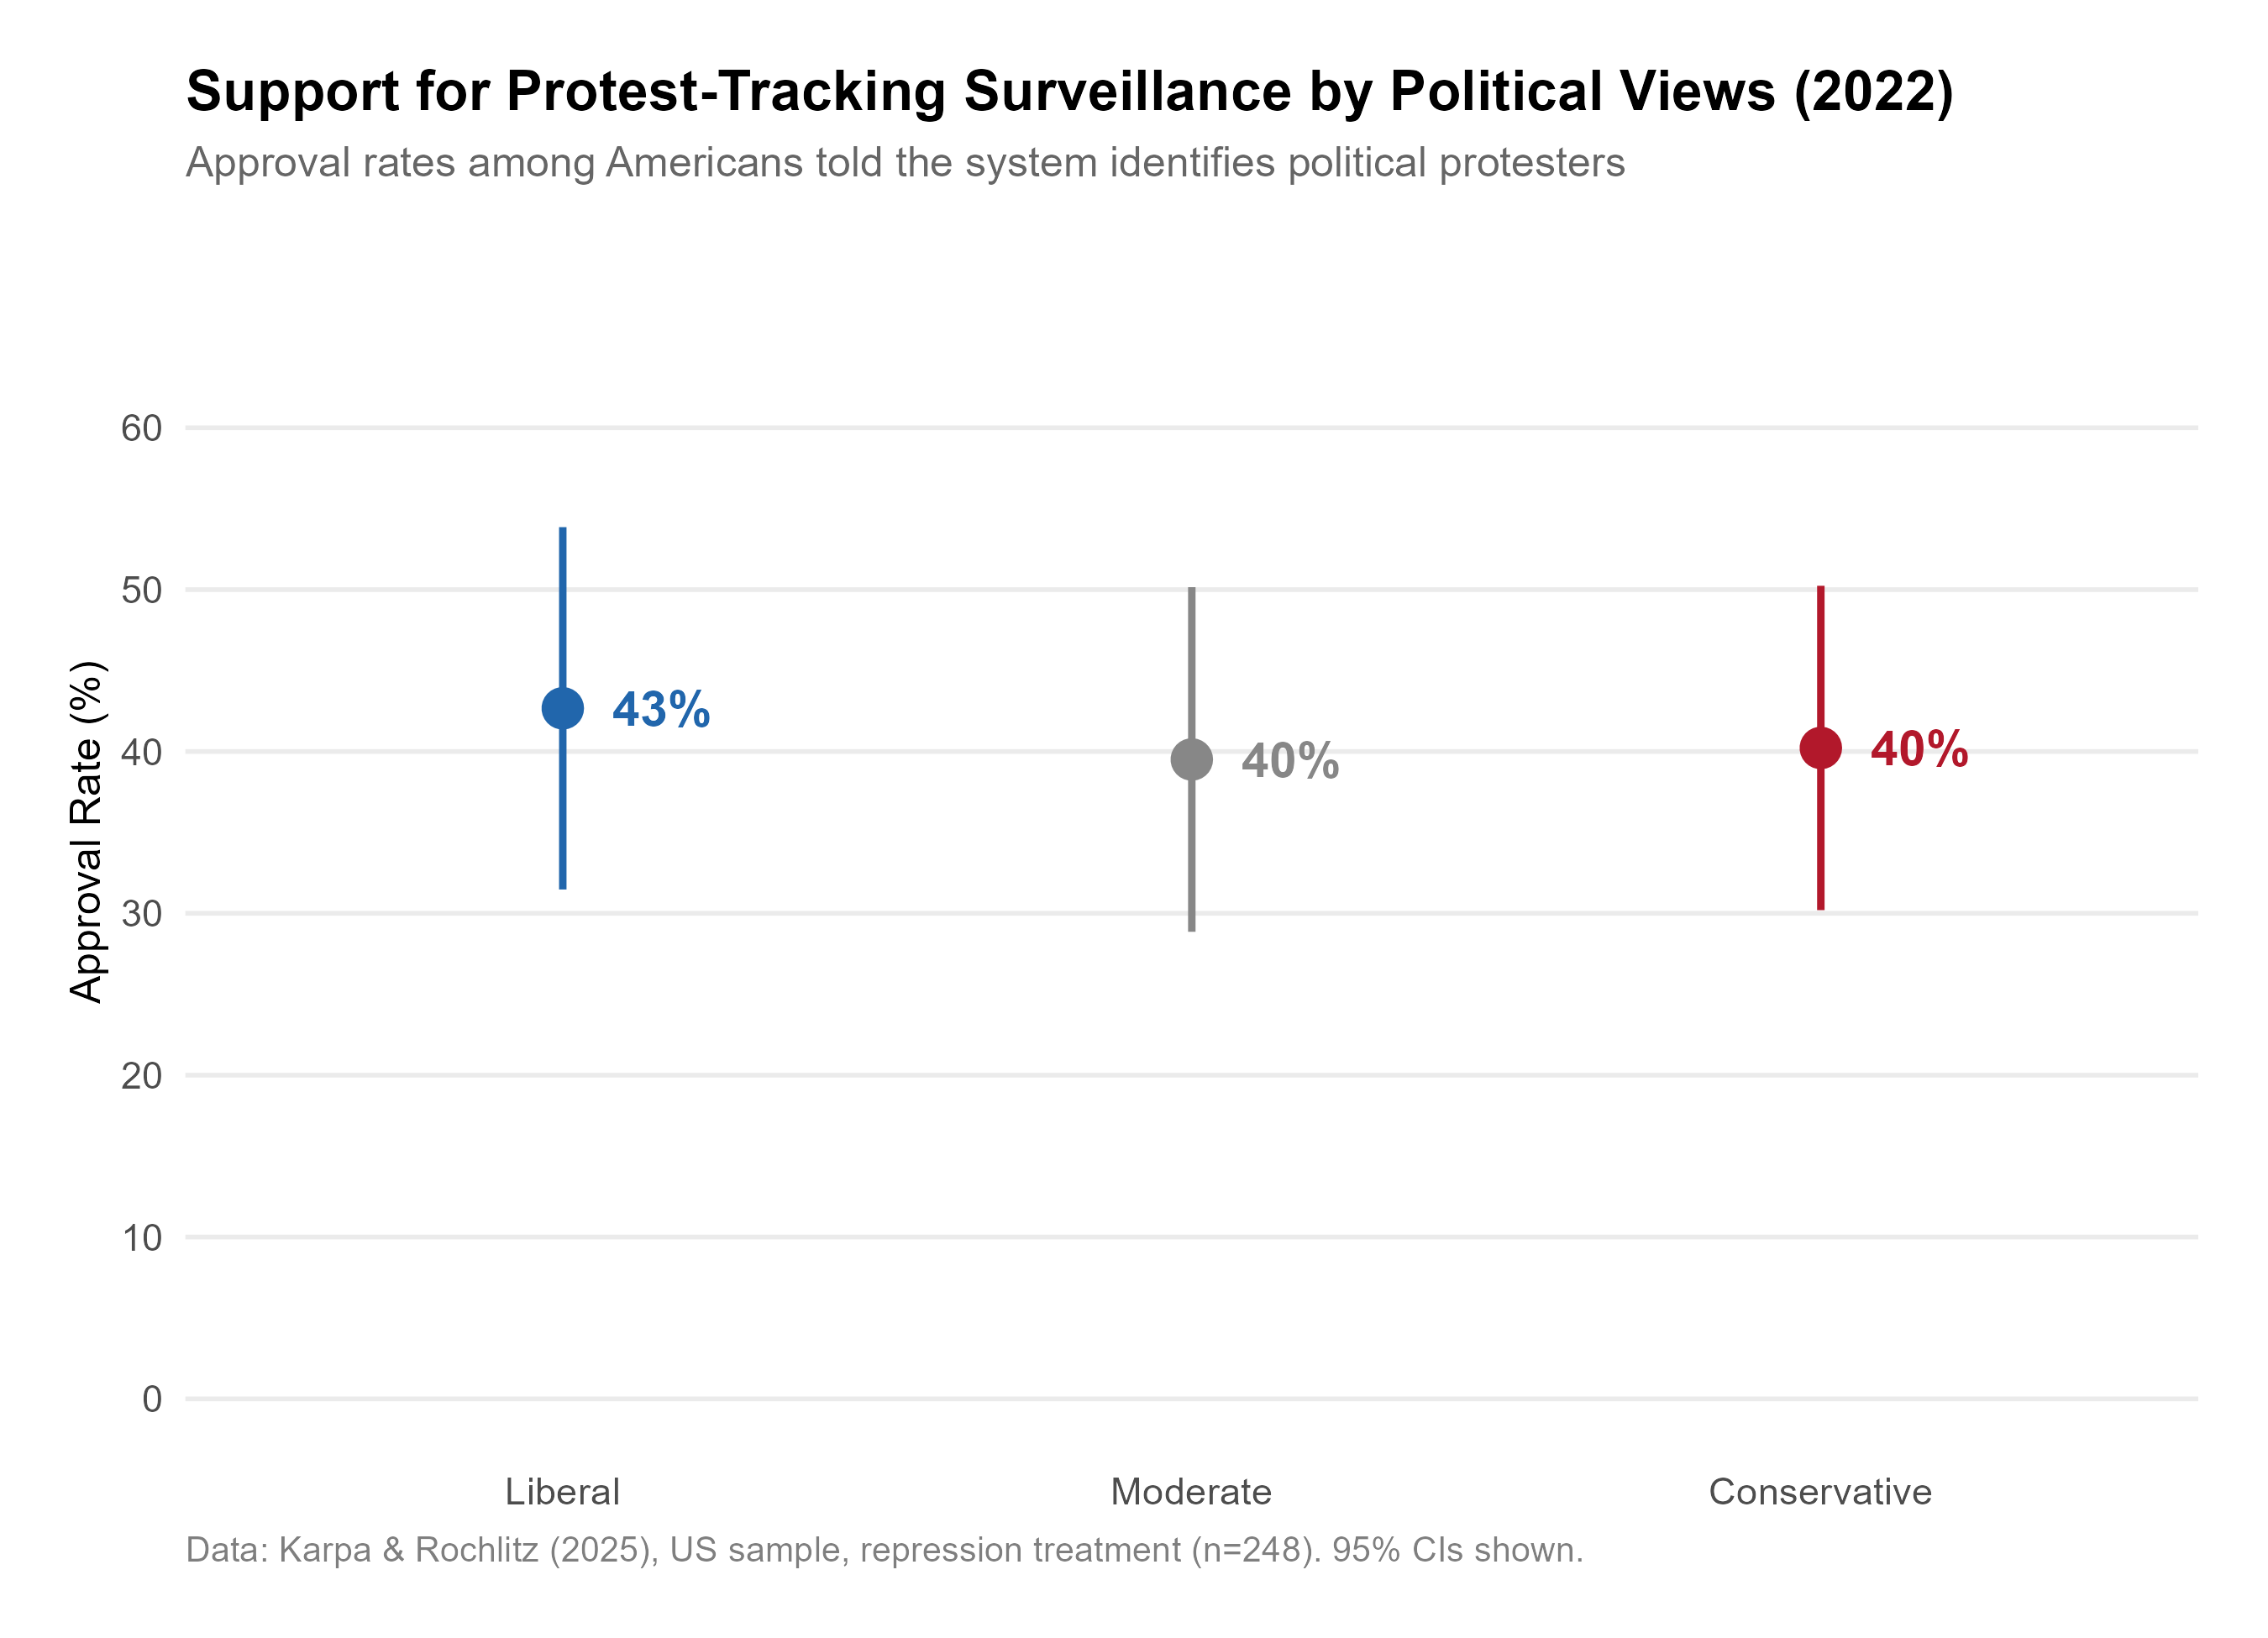Click the 30 tick label on y-axis

point(141,913)
